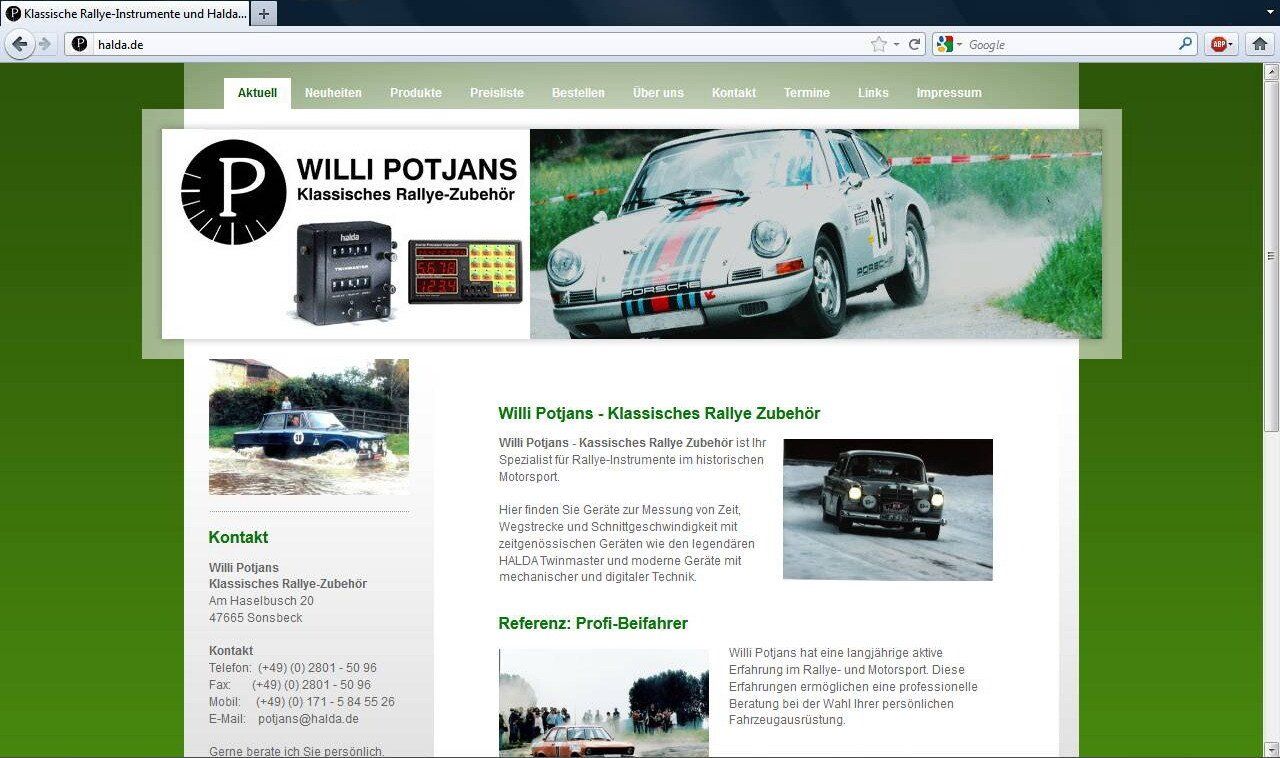Viewport: 1280px width, 758px height.
Task: Click the search magnifying glass icon
Action: tap(1185, 44)
